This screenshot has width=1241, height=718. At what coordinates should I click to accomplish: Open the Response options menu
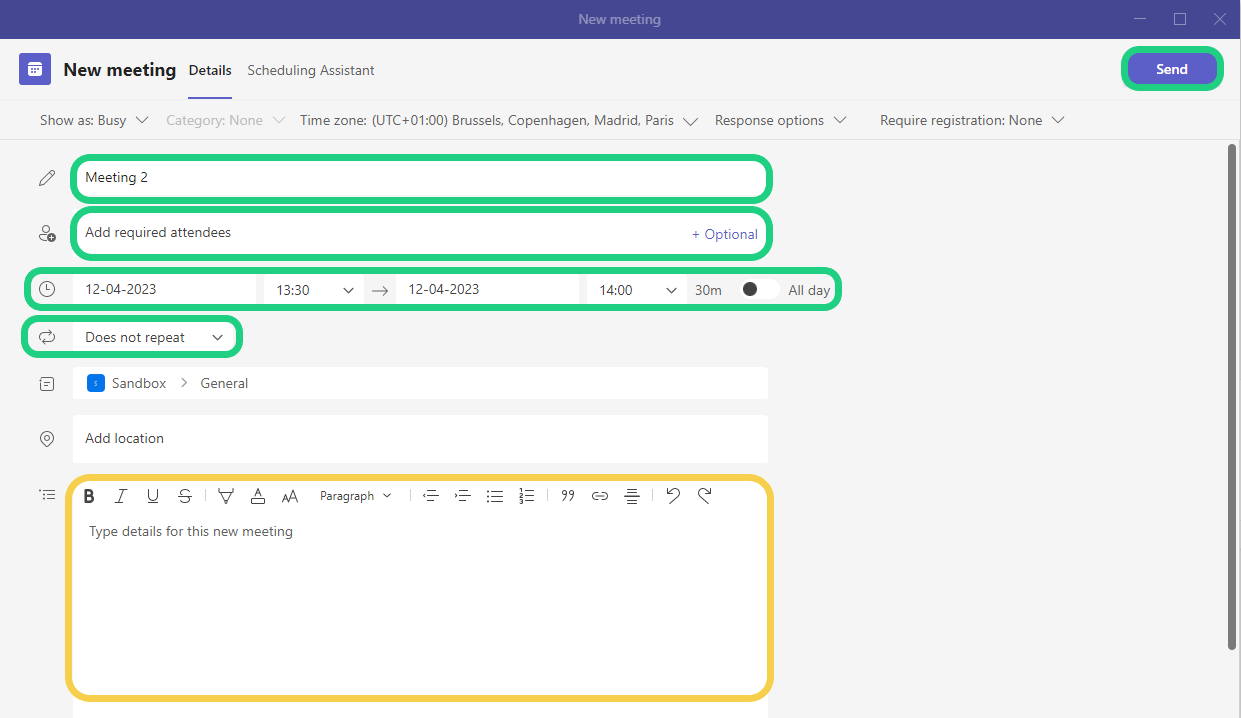pos(780,120)
